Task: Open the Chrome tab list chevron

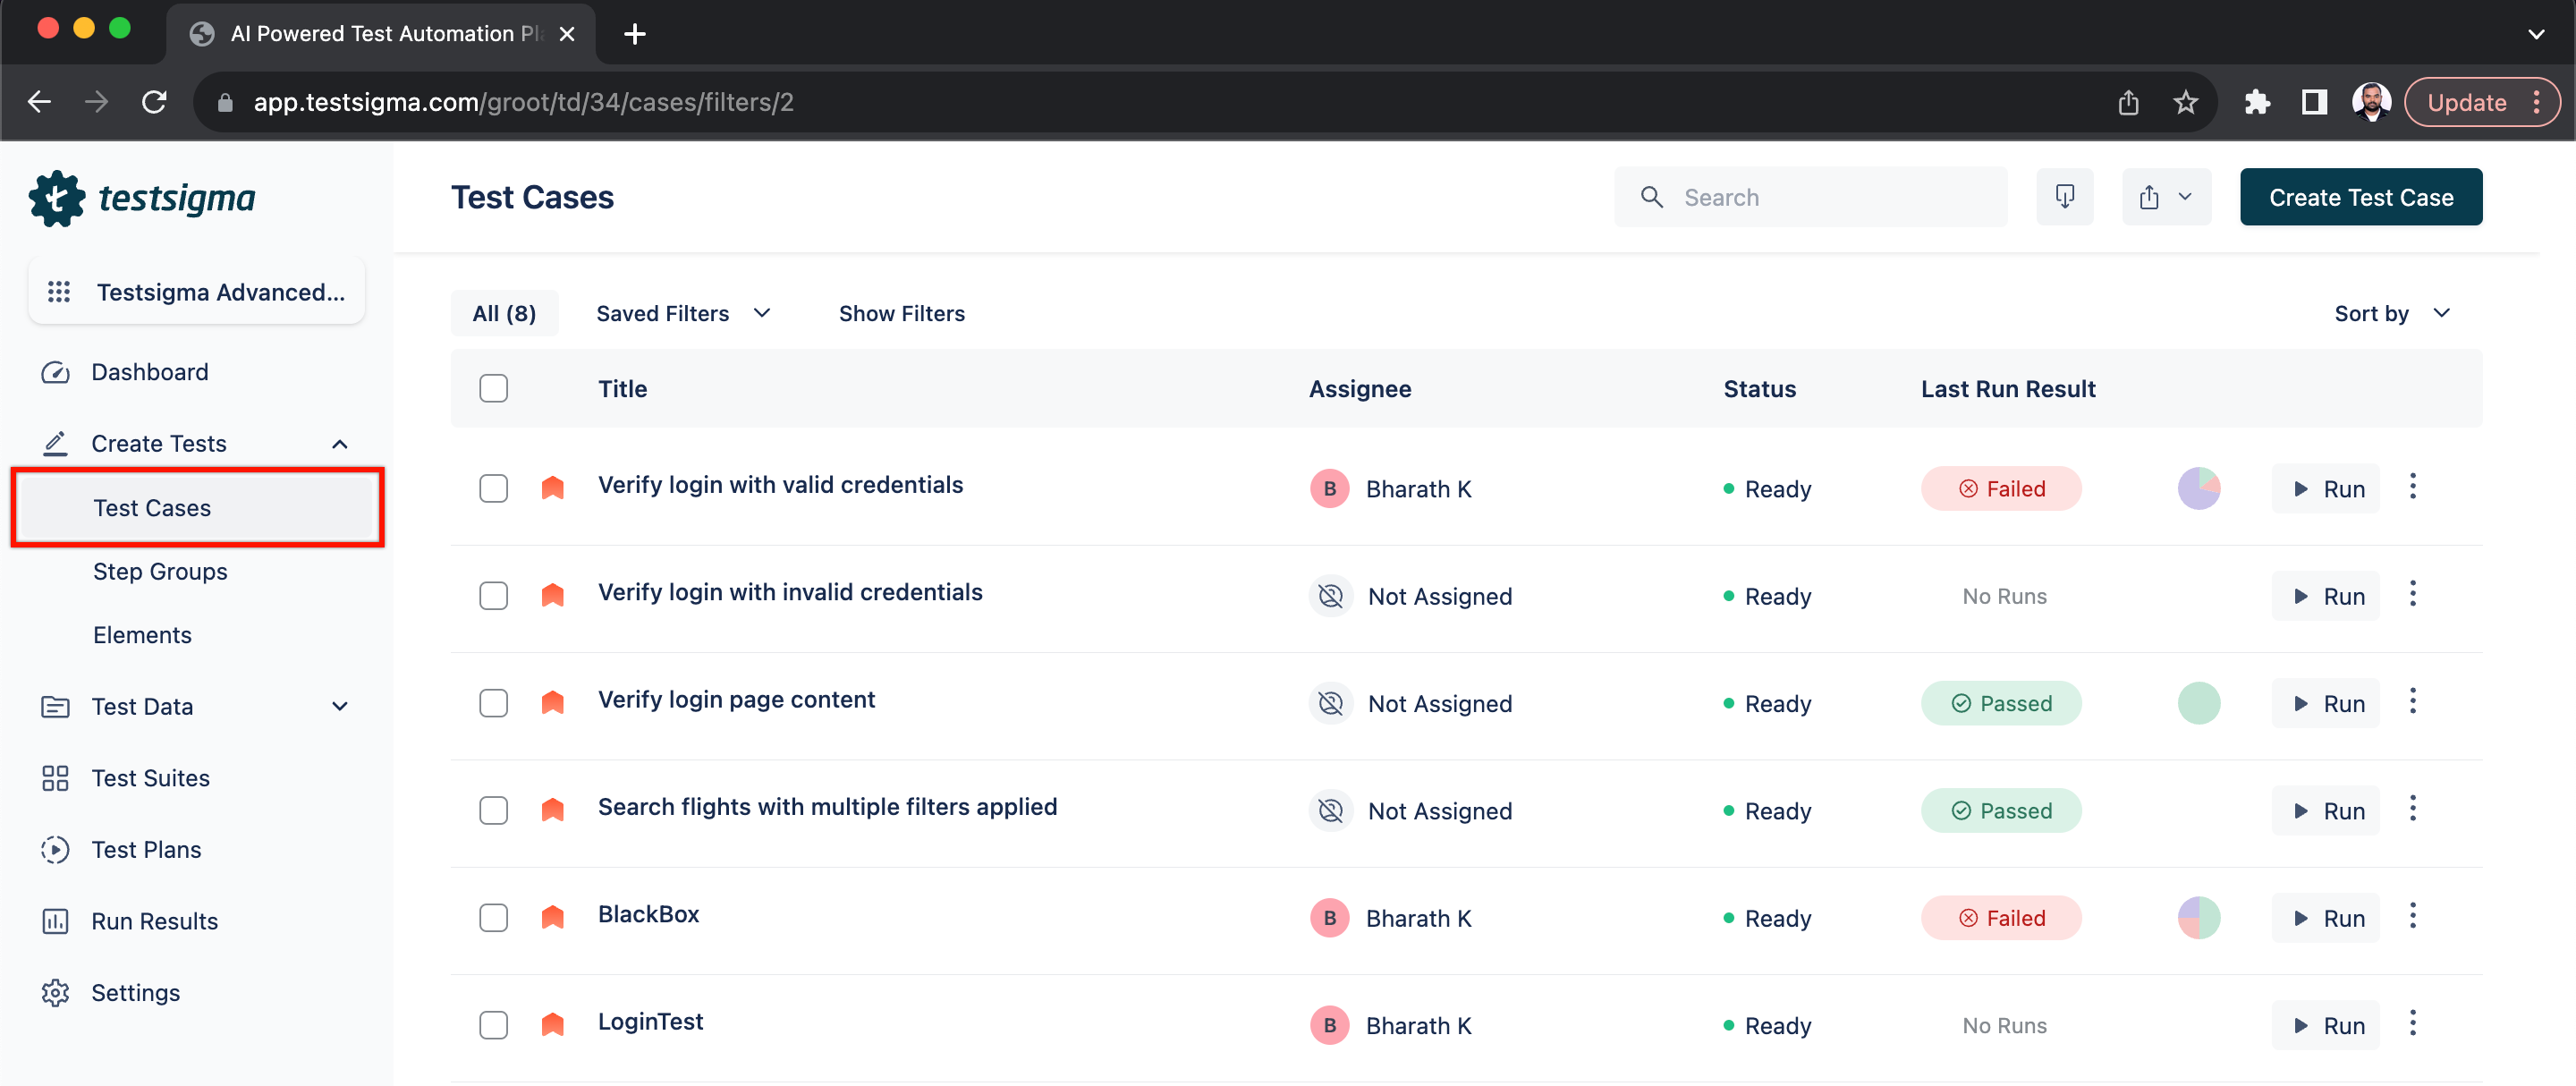Action: (2536, 34)
